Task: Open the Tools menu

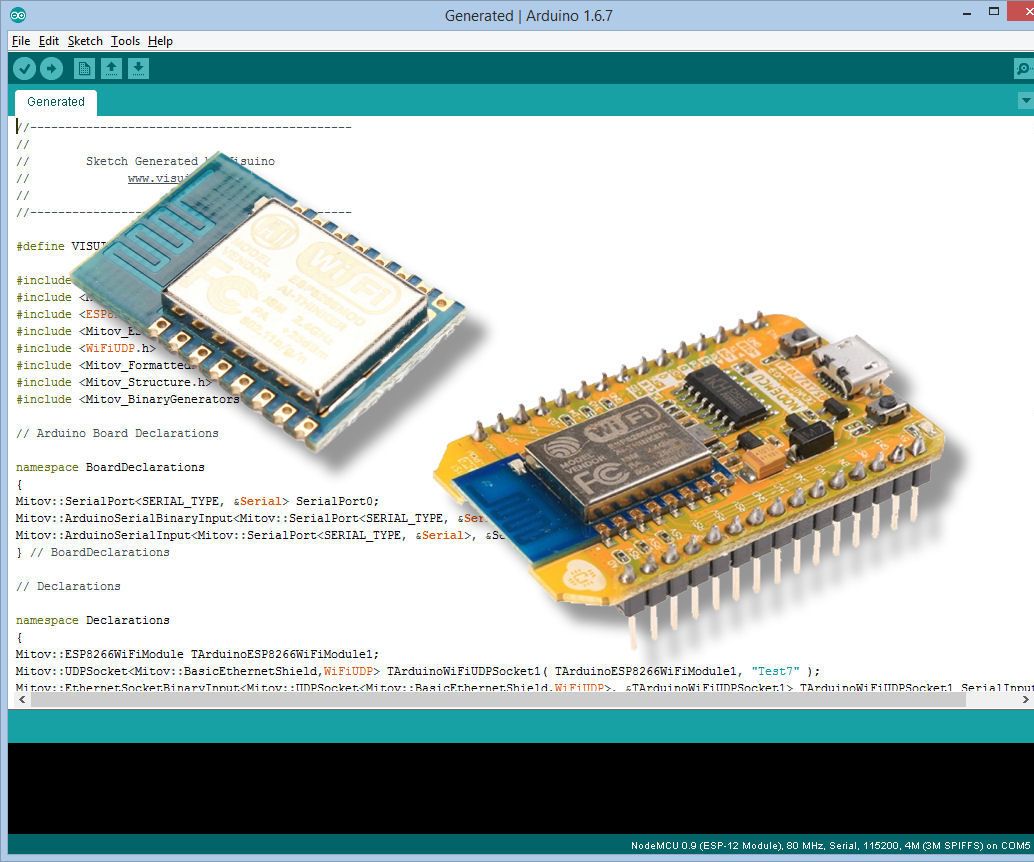Action: [x=125, y=41]
